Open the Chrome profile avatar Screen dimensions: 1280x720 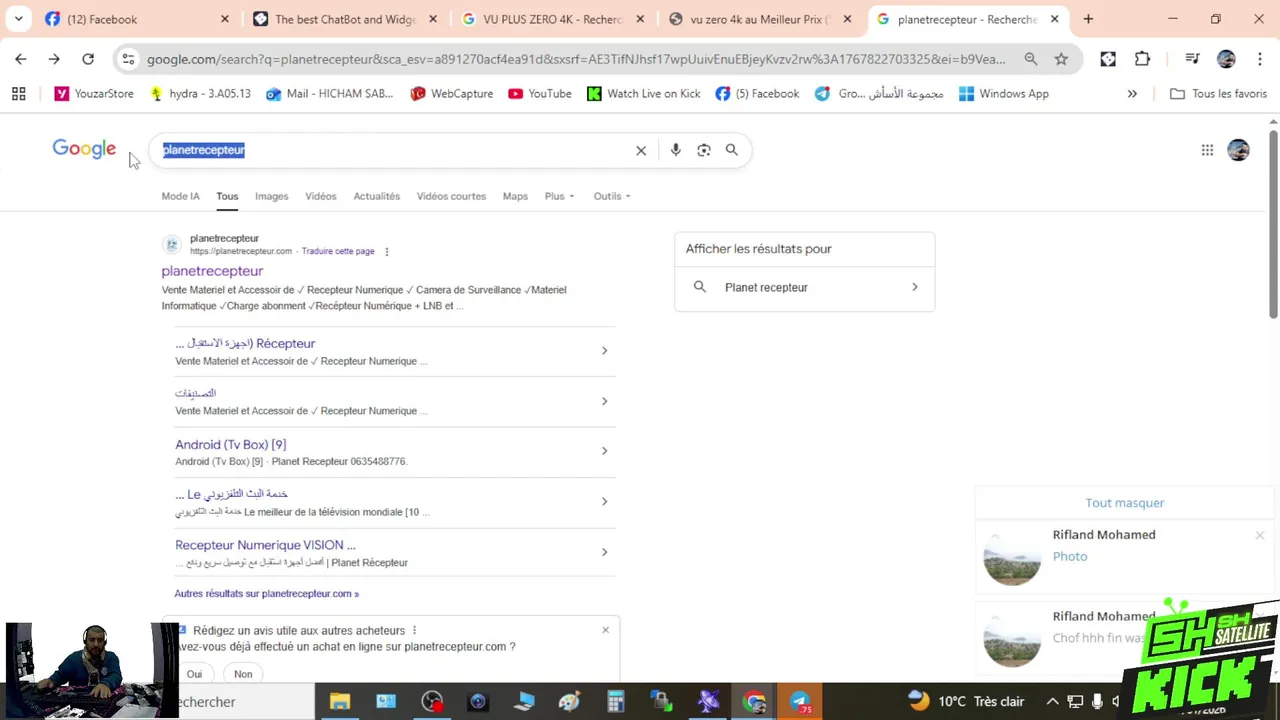click(x=1226, y=59)
